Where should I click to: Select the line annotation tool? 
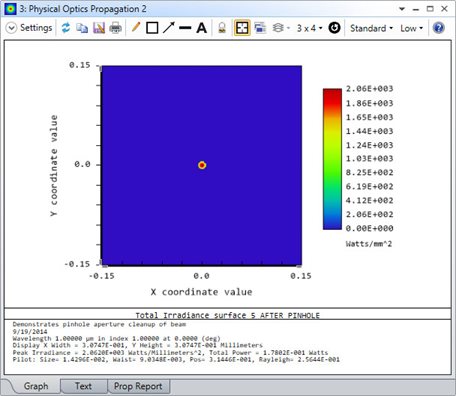point(185,28)
